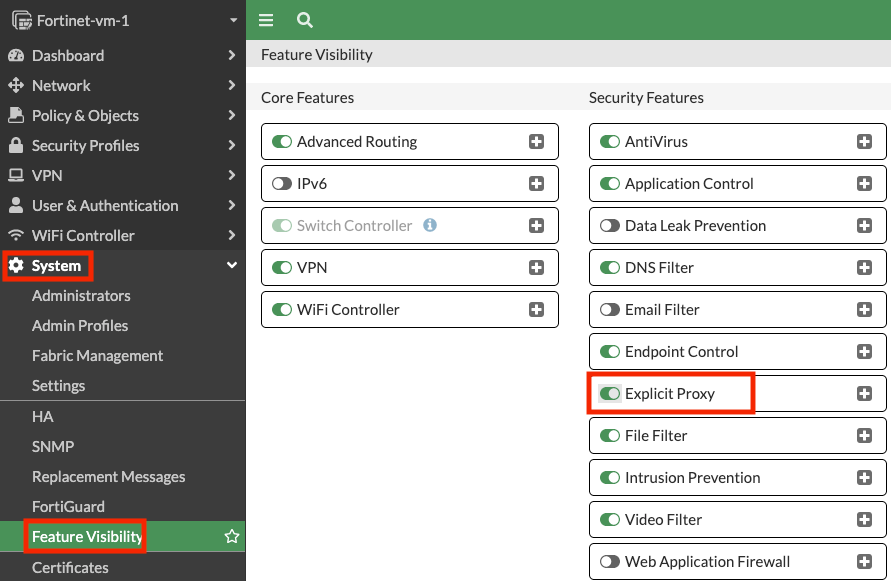
Task: Click the star icon beside Feature Visibility
Action: tap(232, 537)
